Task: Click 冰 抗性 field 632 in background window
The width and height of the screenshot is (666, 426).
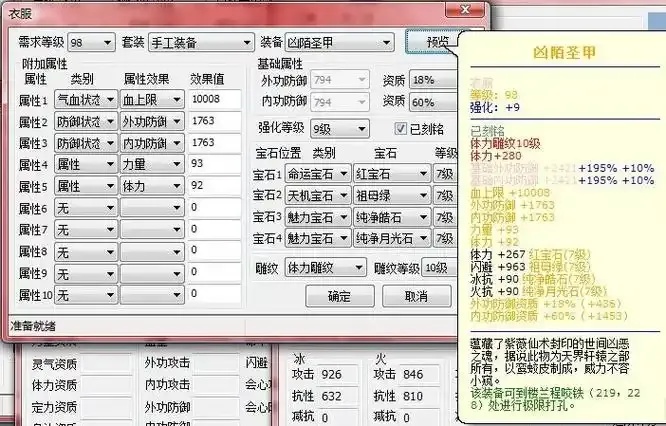Action: click(337, 396)
